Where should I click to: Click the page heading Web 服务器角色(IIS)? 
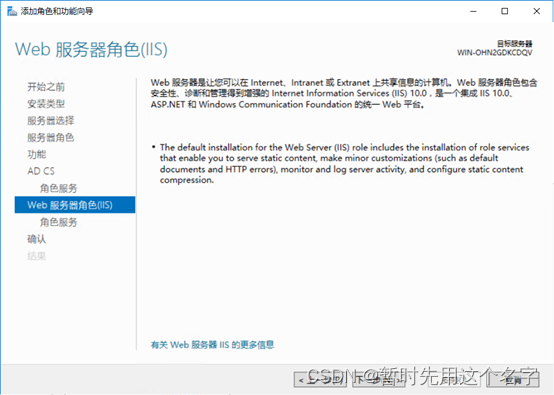coord(91,49)
